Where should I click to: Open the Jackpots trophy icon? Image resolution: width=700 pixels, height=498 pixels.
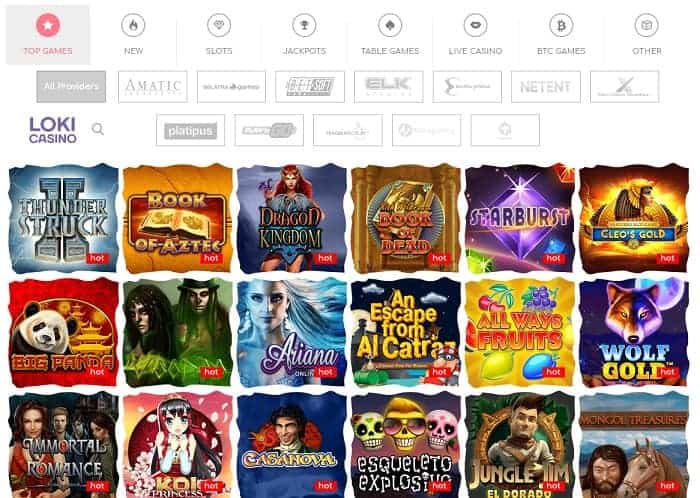point(304,25)
